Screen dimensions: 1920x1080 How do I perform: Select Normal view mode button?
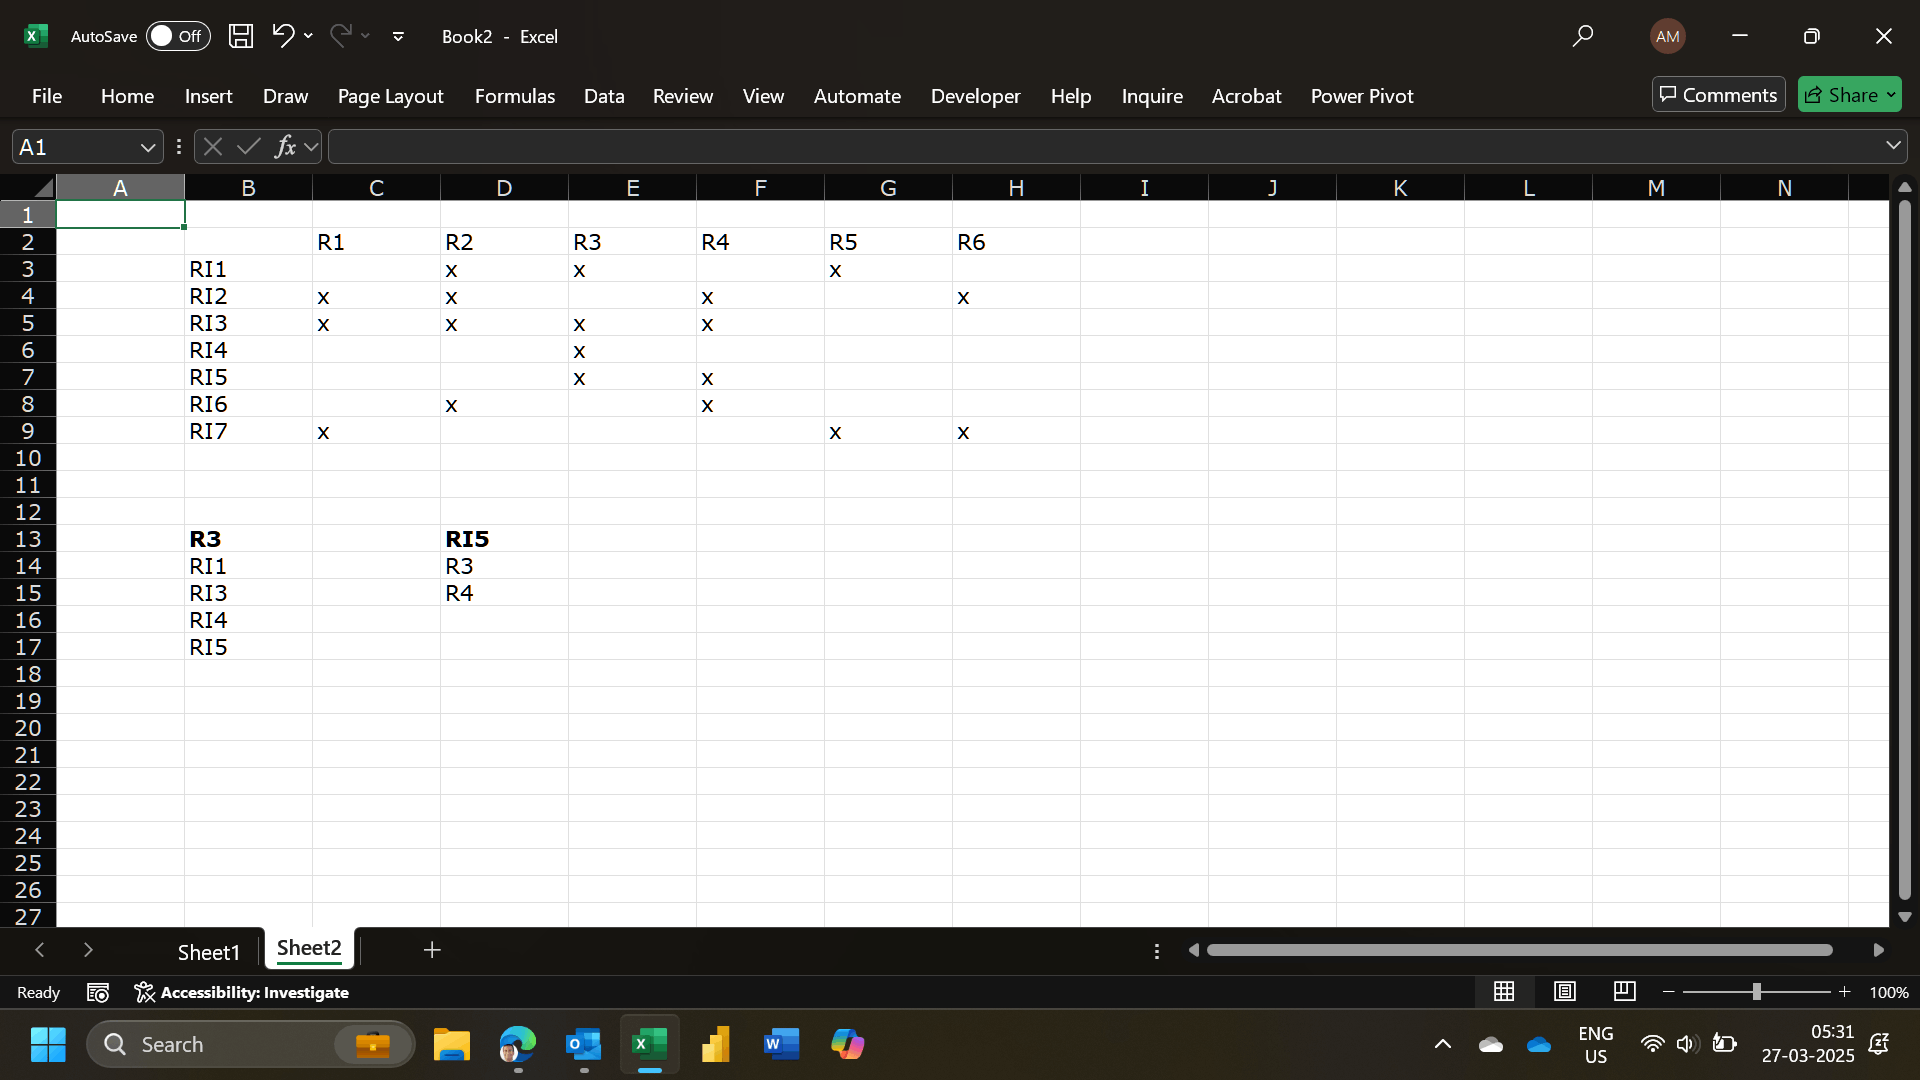click(1504, 991)
